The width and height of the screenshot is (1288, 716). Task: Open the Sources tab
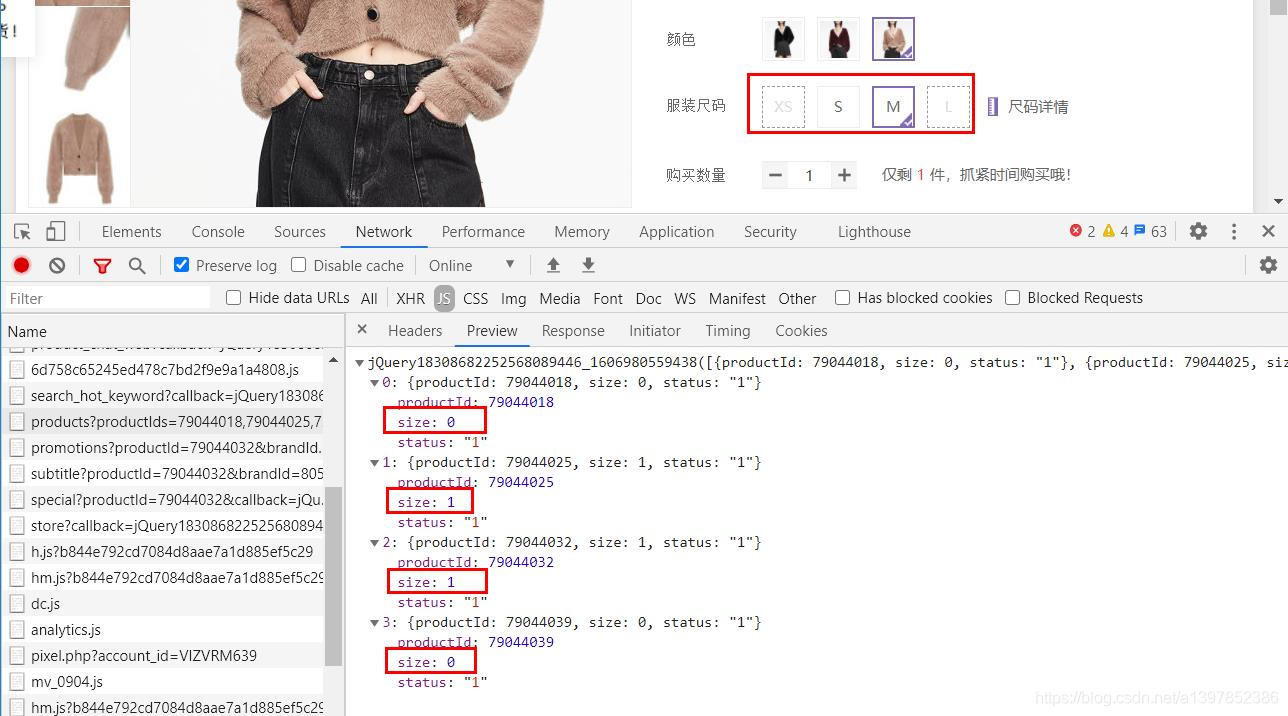(x=300, y=231)
